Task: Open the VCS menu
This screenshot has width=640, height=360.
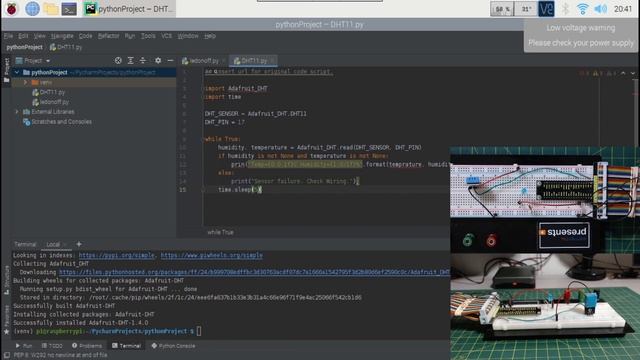Action: pyautogui.click(x=166, y=36)
